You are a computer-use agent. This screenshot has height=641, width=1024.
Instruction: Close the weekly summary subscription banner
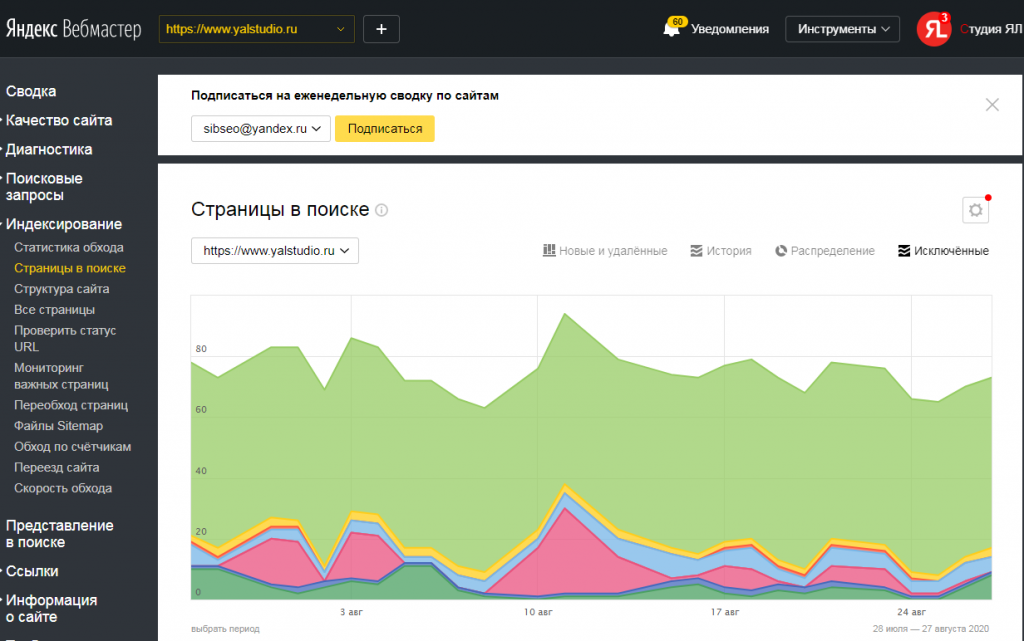pos(992,104)
